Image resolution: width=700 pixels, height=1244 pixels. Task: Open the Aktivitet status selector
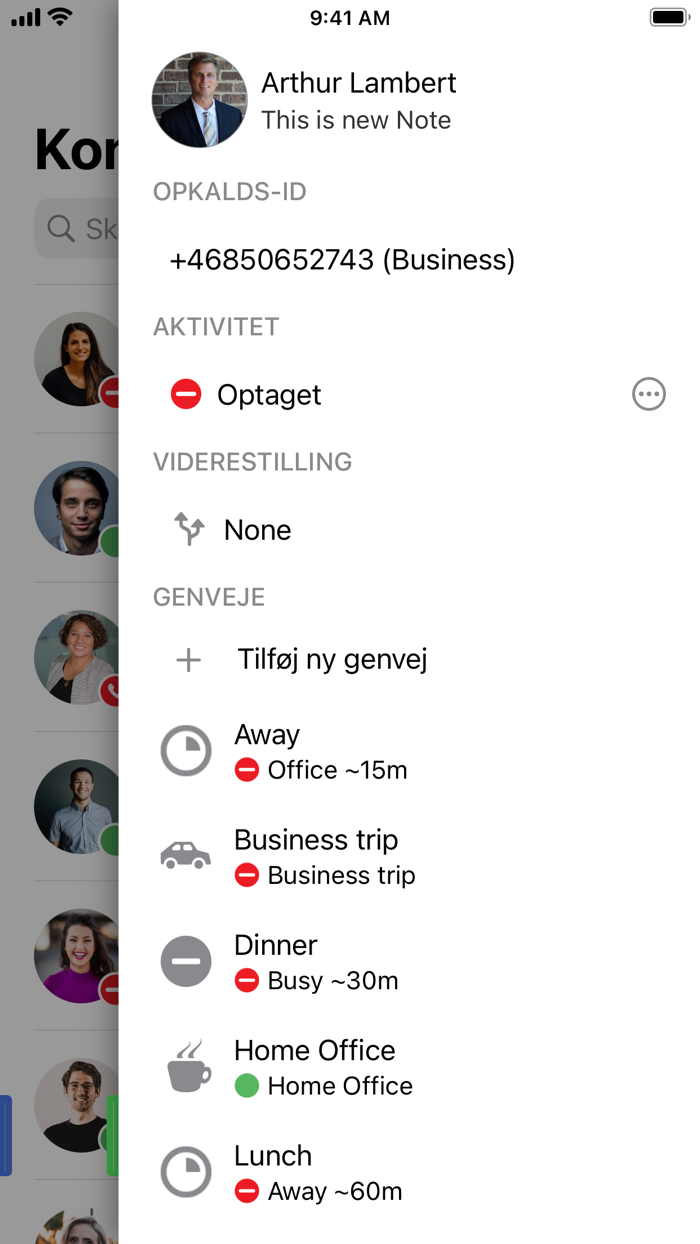click(269, 394)
